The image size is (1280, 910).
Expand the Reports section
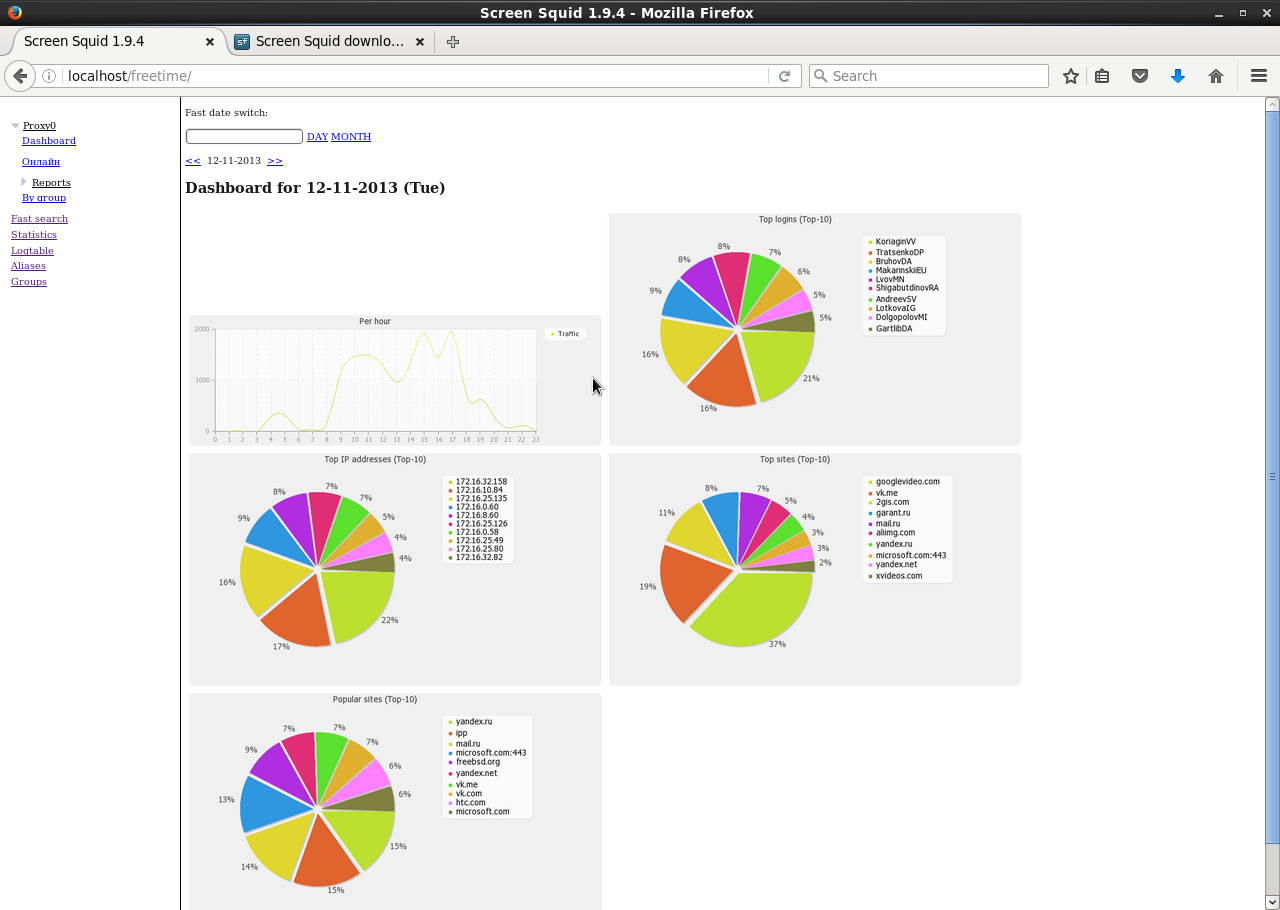[x=22, y=181]
